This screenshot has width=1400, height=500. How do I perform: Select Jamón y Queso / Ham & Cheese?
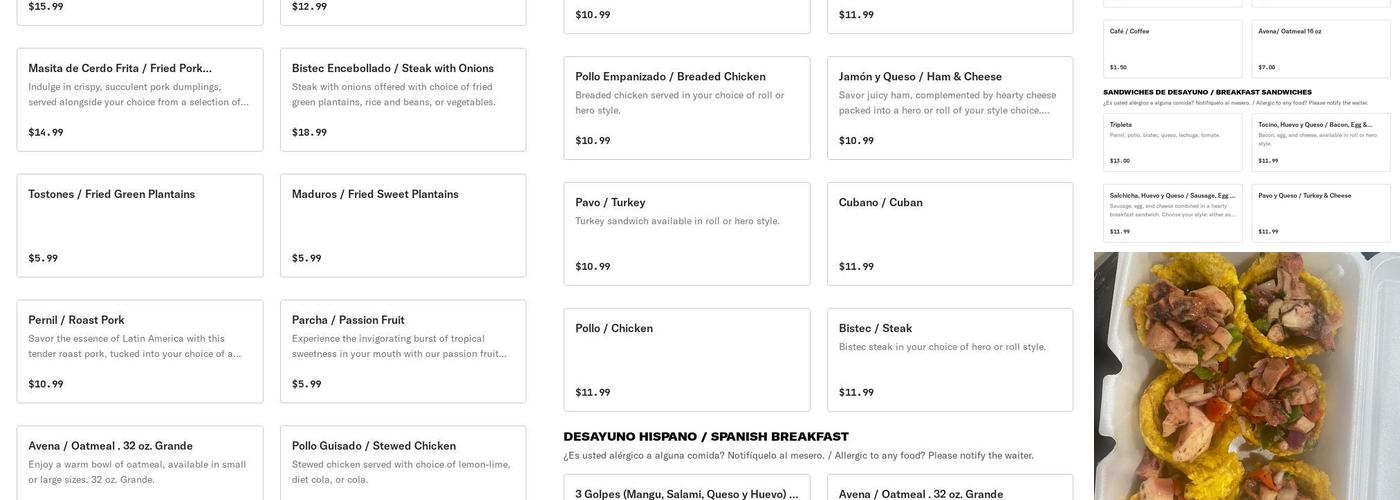[x=950, y=108]
